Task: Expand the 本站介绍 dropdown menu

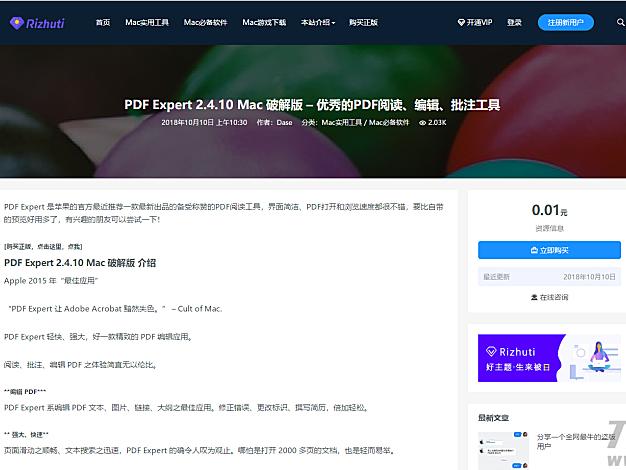Action: [318, 22]
